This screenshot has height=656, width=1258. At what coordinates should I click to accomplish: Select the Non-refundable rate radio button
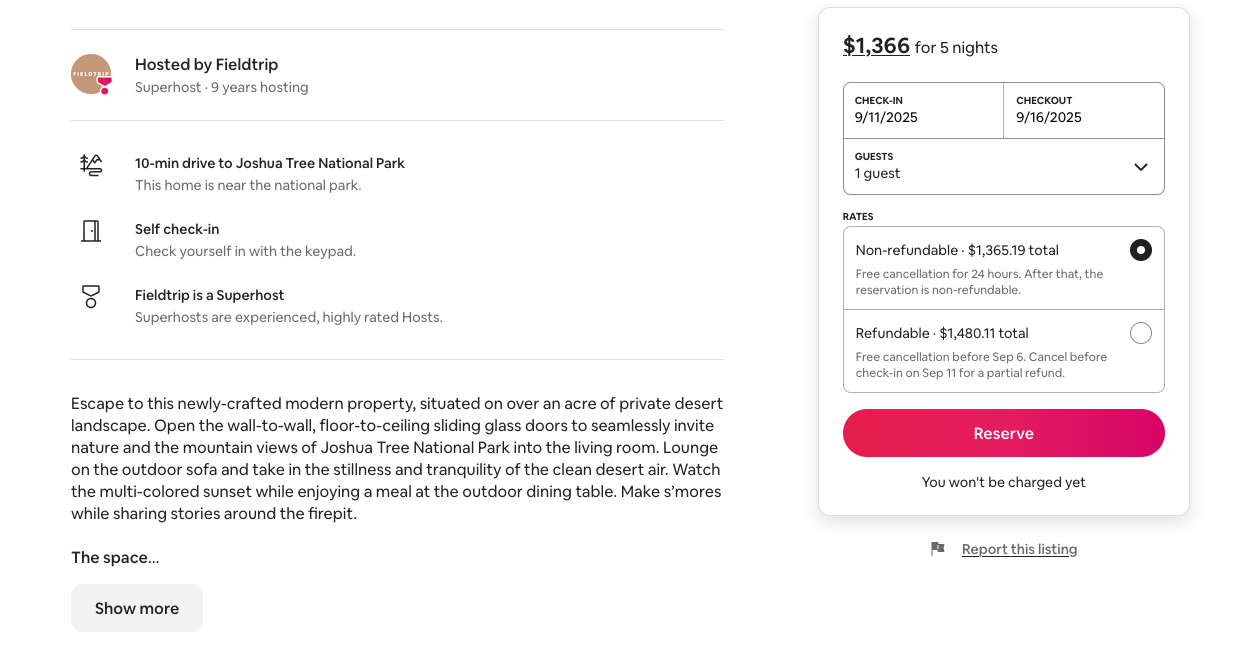coord(1140,250)
